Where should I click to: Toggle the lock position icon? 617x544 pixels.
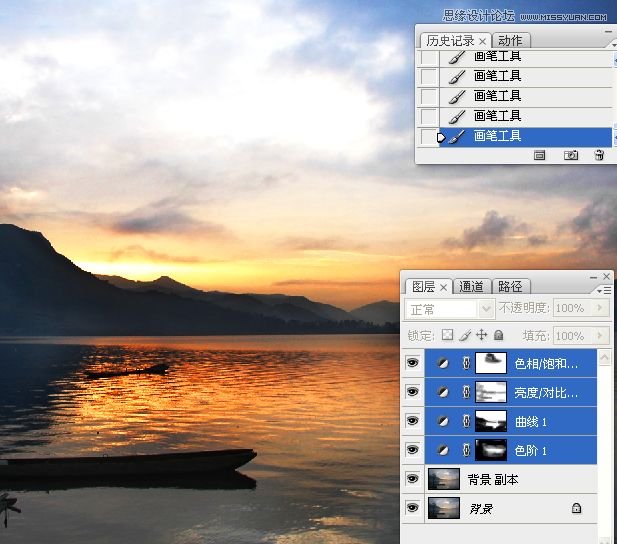tap(482, 335)
